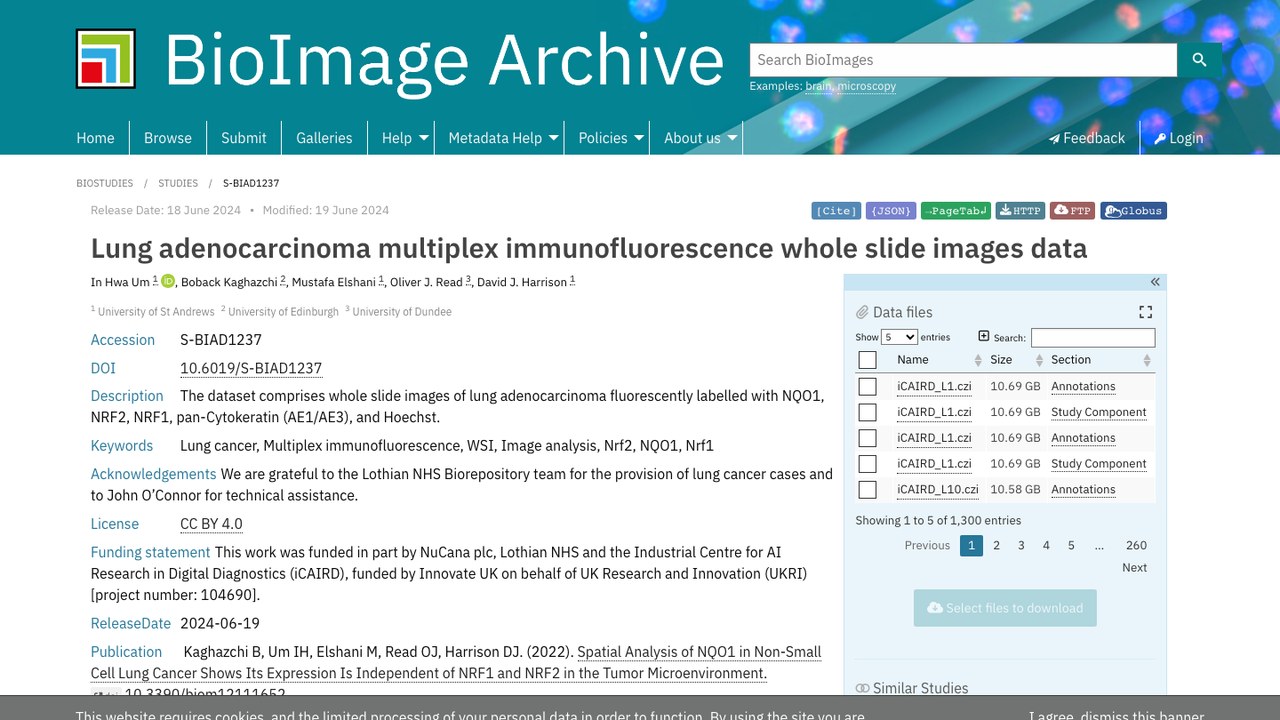
Task: Click Next in files pagination
Action: click(x=1134, y=567)
